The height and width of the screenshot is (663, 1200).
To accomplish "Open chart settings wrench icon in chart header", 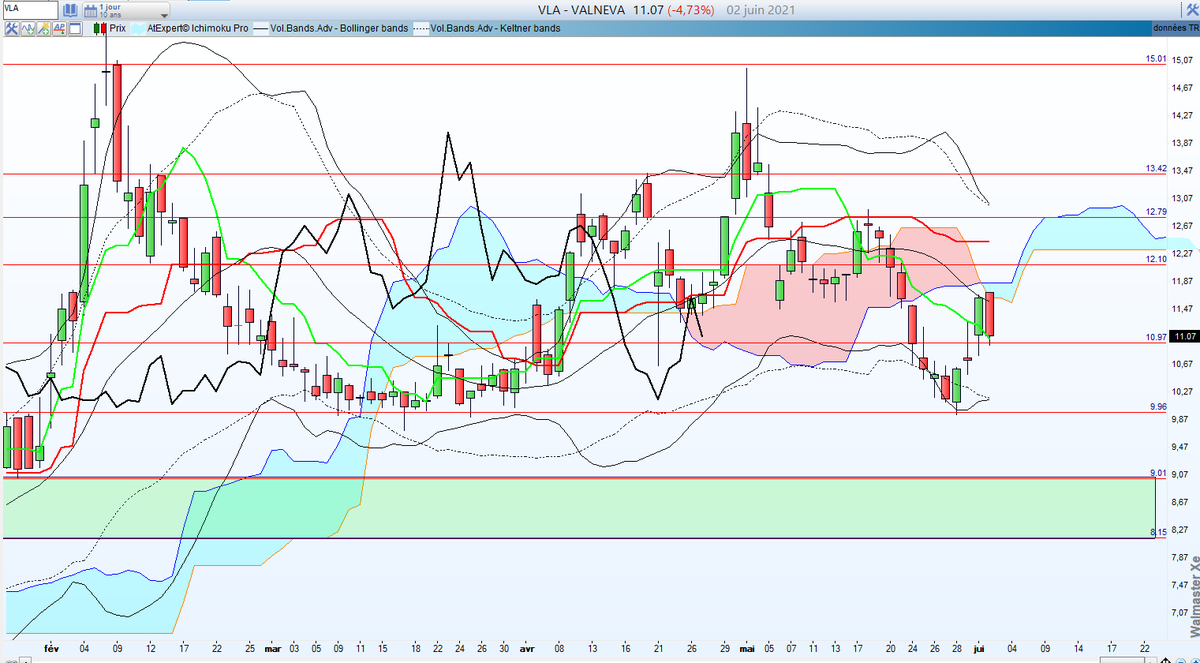I will (x=12, y=28).
